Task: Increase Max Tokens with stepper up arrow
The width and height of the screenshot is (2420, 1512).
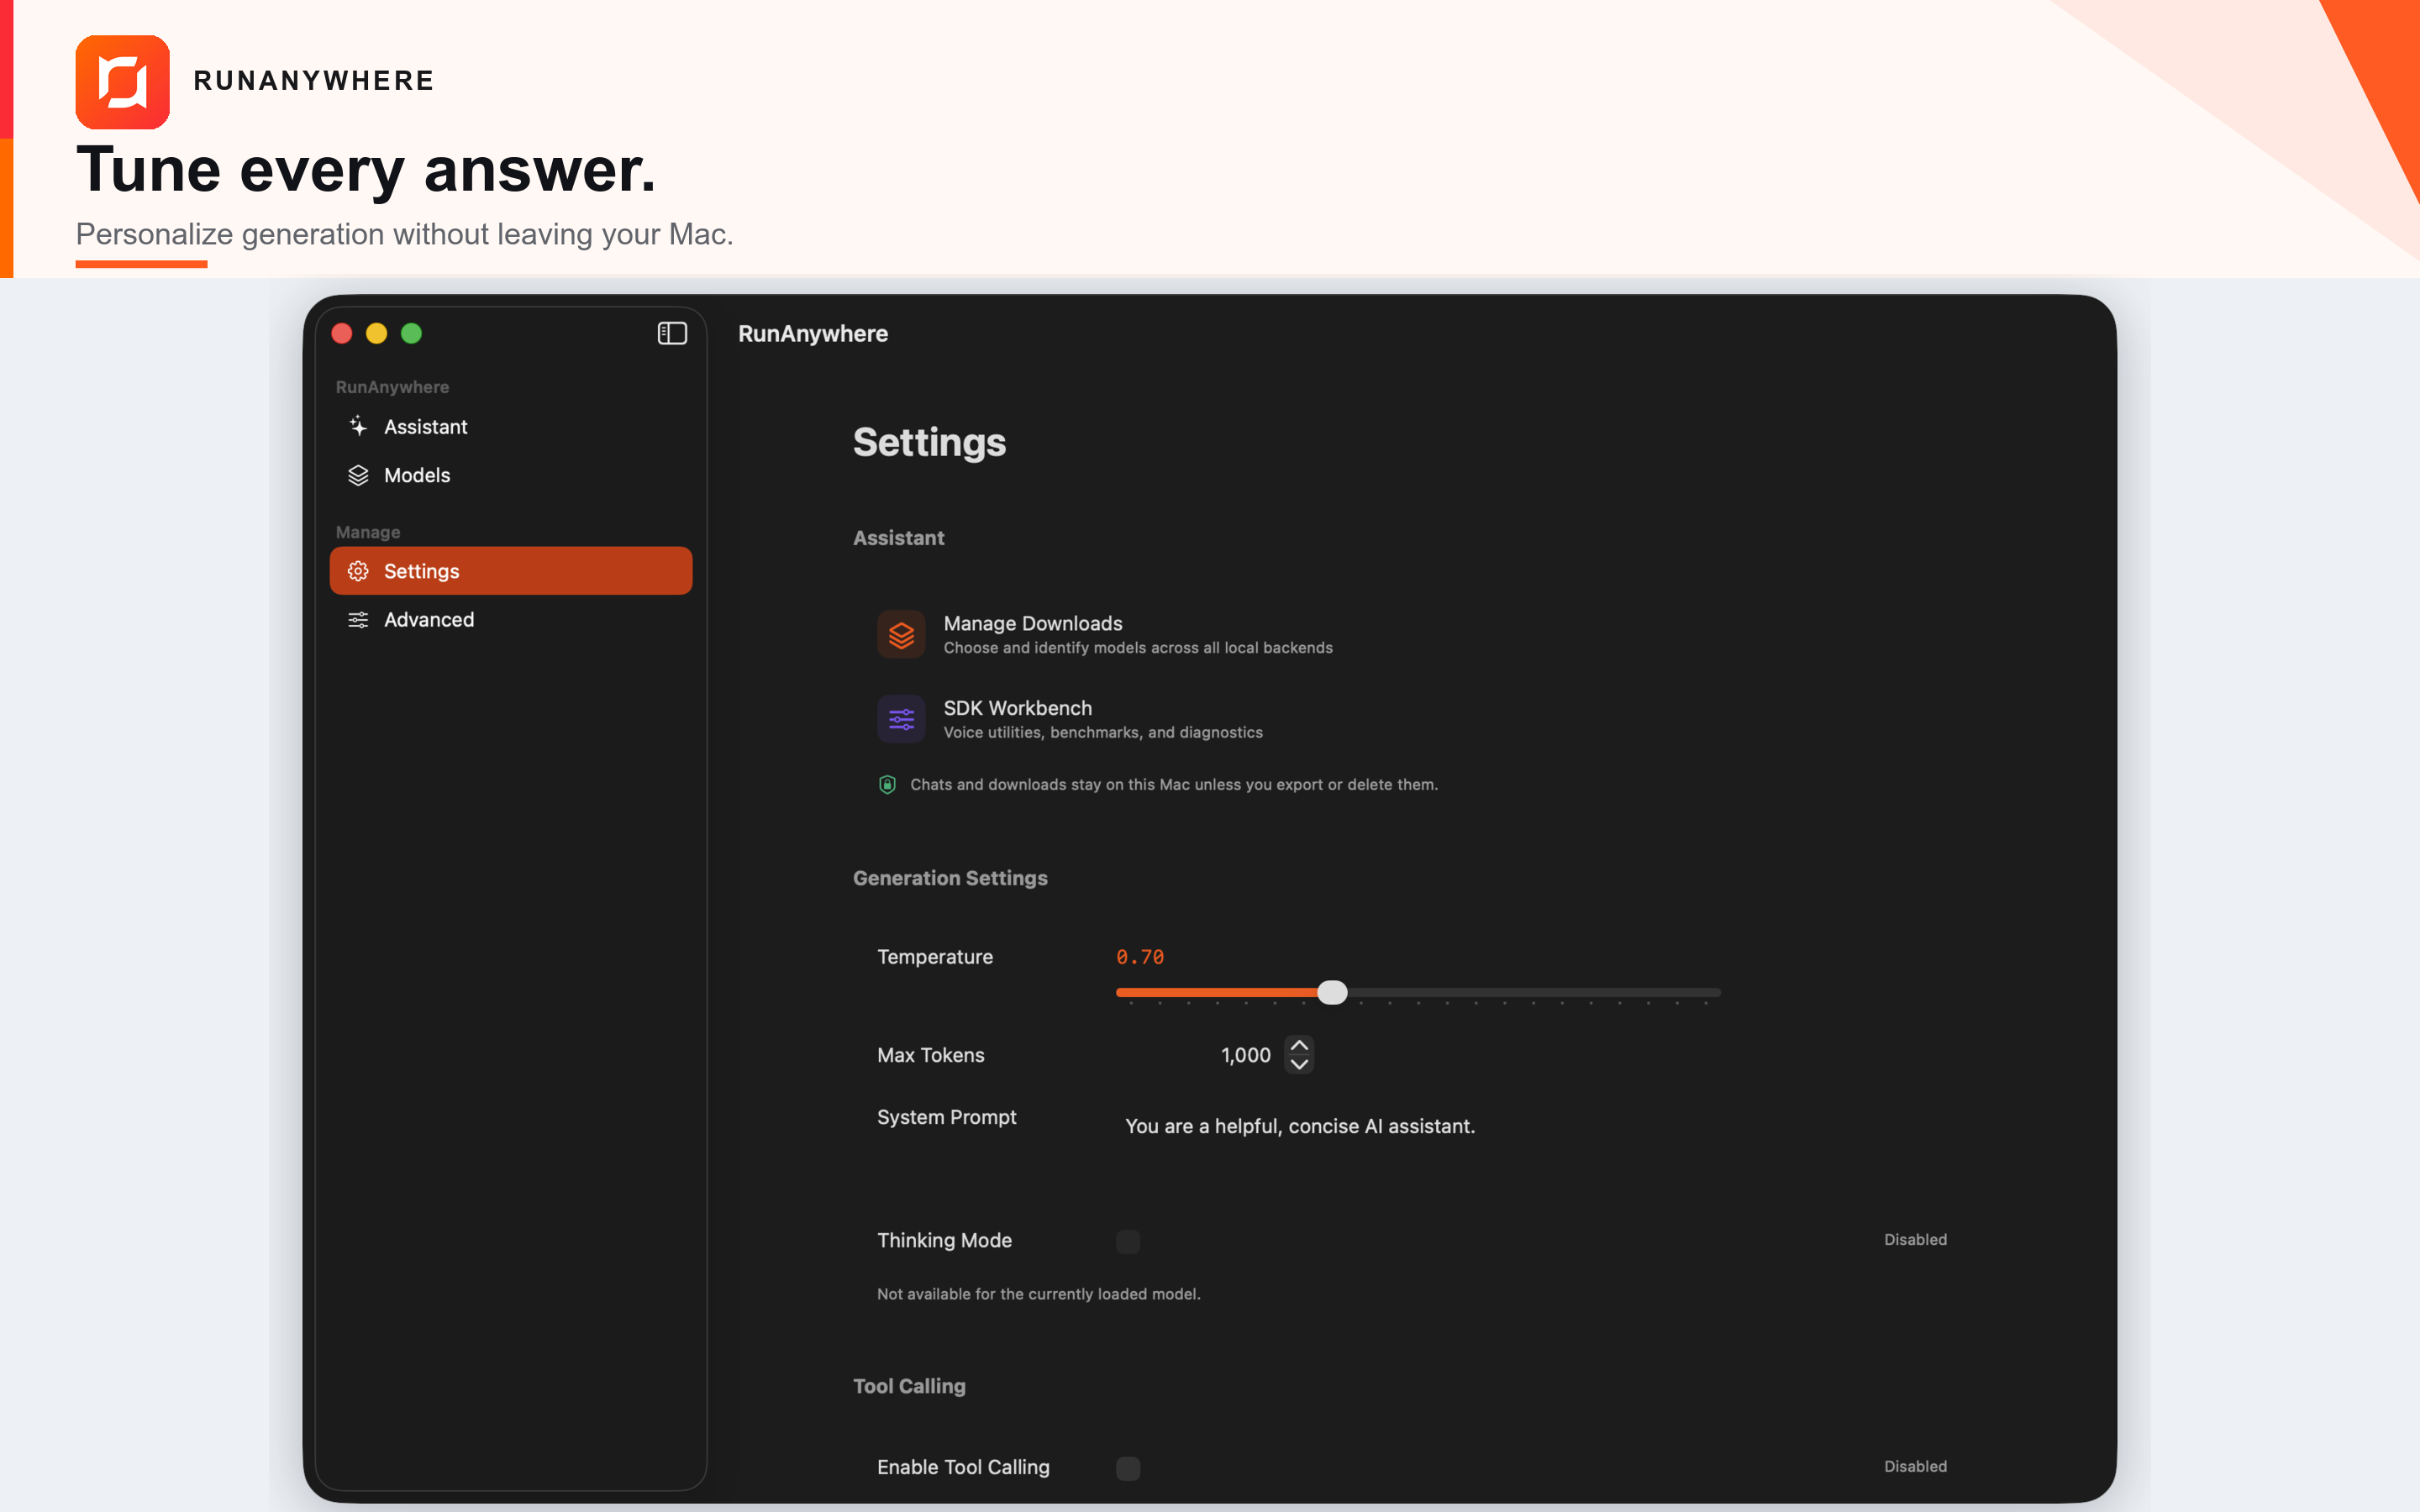Action: coord(1299,1045)
